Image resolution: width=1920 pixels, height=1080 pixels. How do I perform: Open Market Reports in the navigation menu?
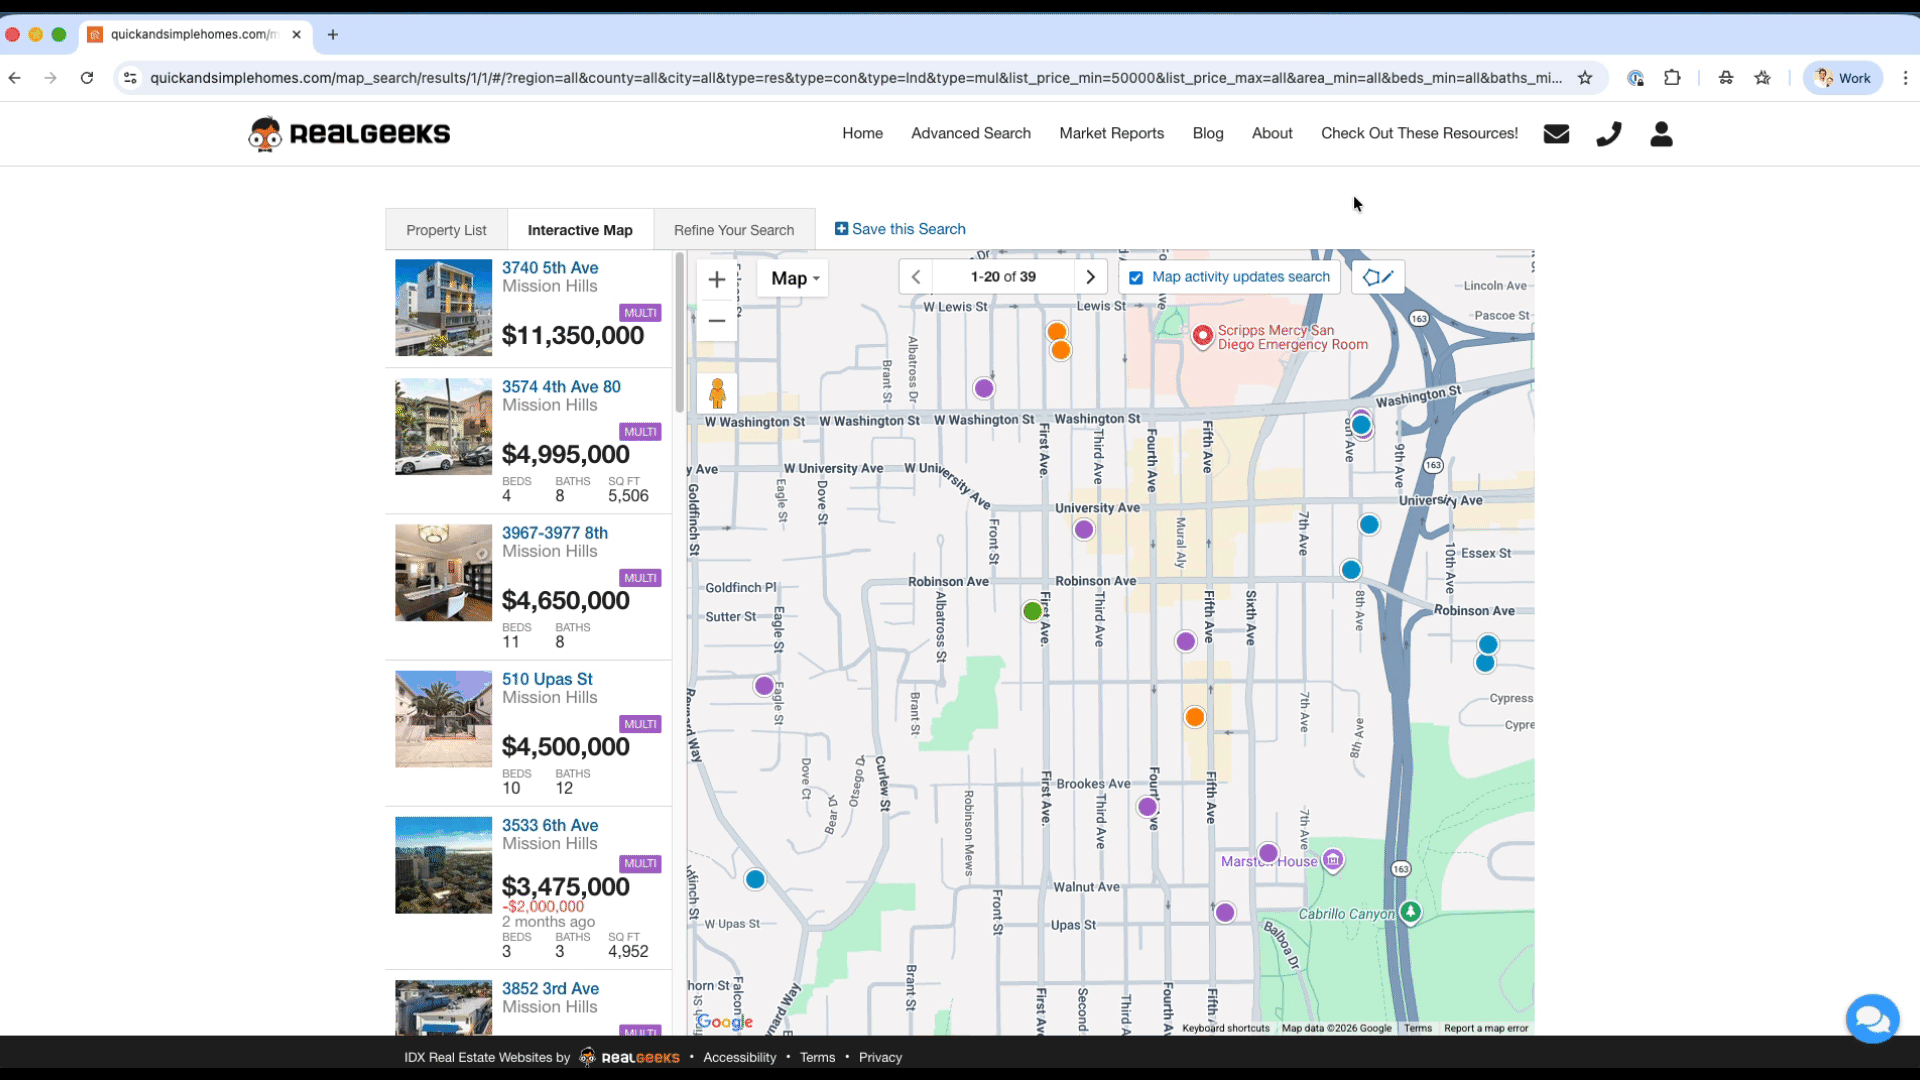coord(1111,133)
